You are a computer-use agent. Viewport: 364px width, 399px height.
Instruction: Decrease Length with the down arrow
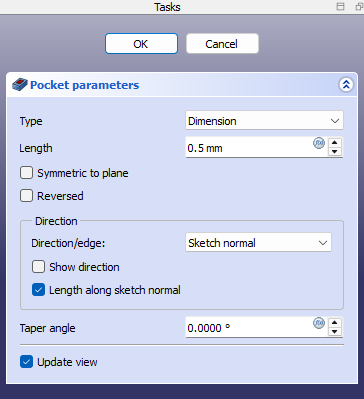[335, 152]
